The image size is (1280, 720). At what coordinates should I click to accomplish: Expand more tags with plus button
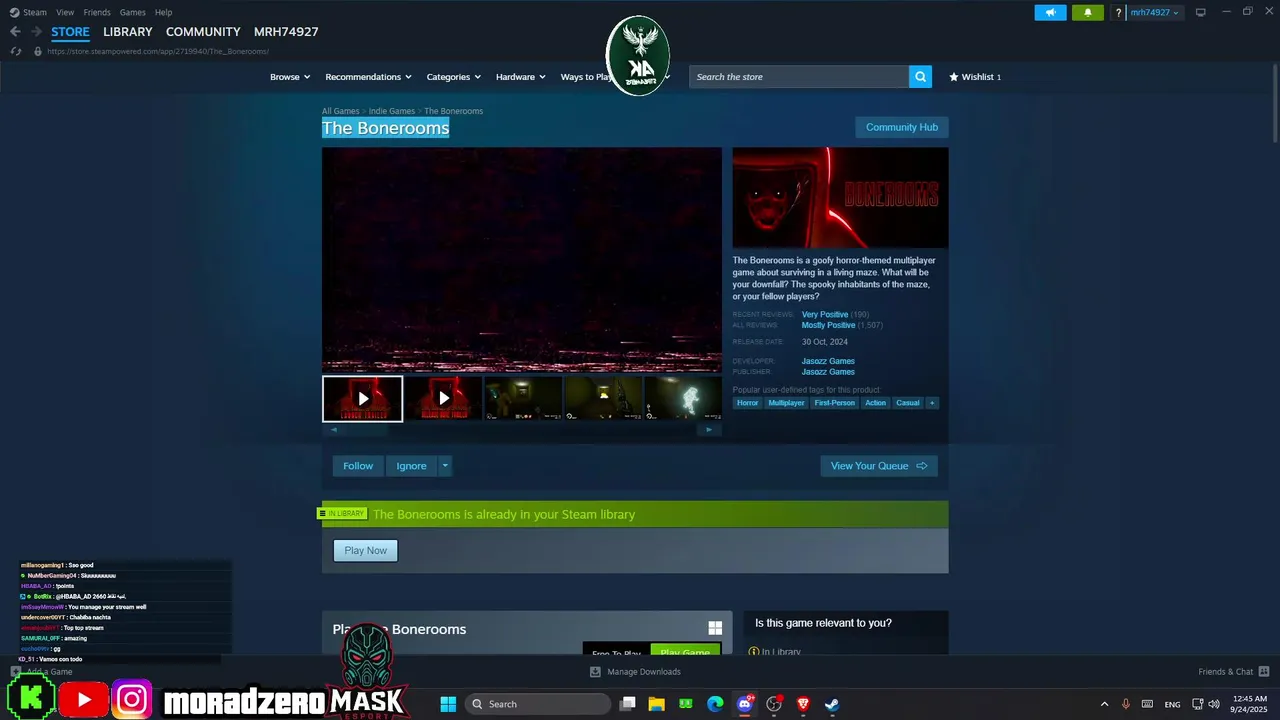tap(932, 403)
